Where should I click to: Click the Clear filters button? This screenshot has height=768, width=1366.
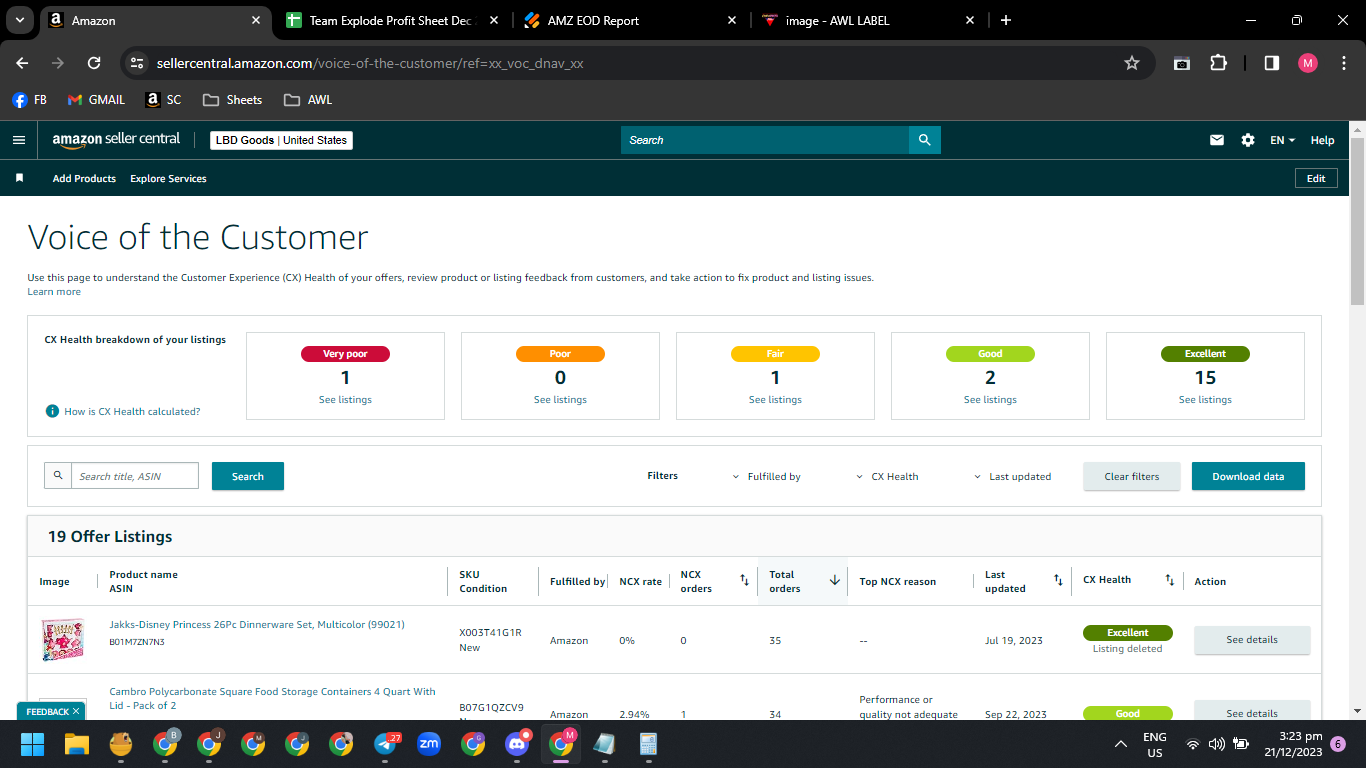tap(1131, 476)
